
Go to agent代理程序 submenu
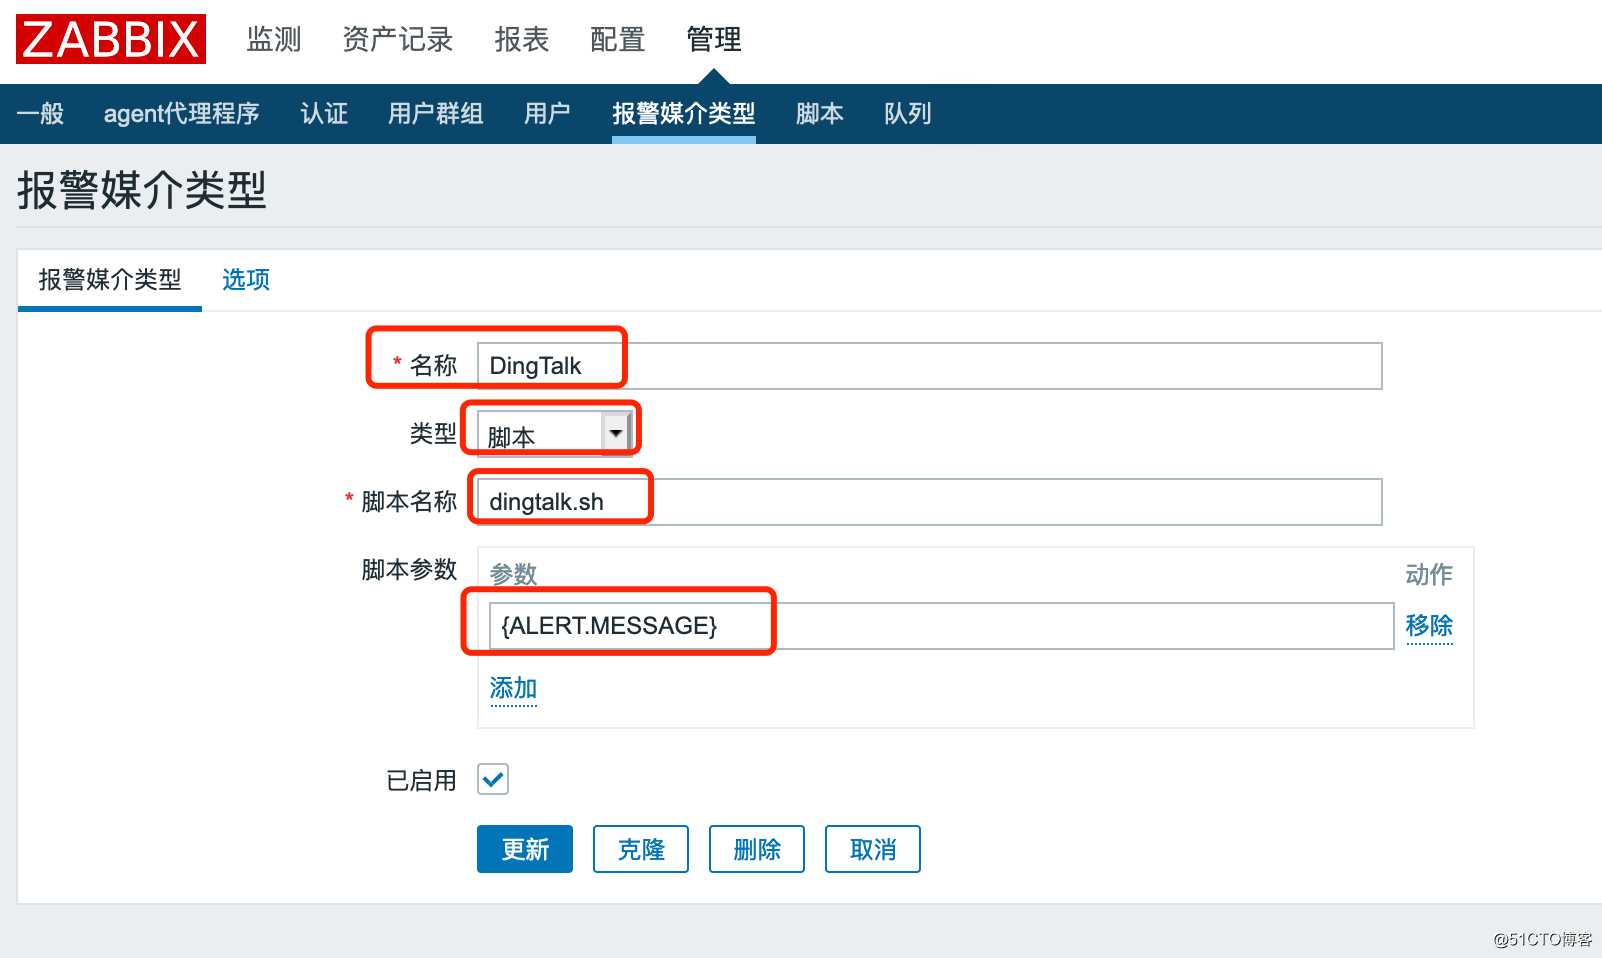pyautogui.click(x=181, y=113)
